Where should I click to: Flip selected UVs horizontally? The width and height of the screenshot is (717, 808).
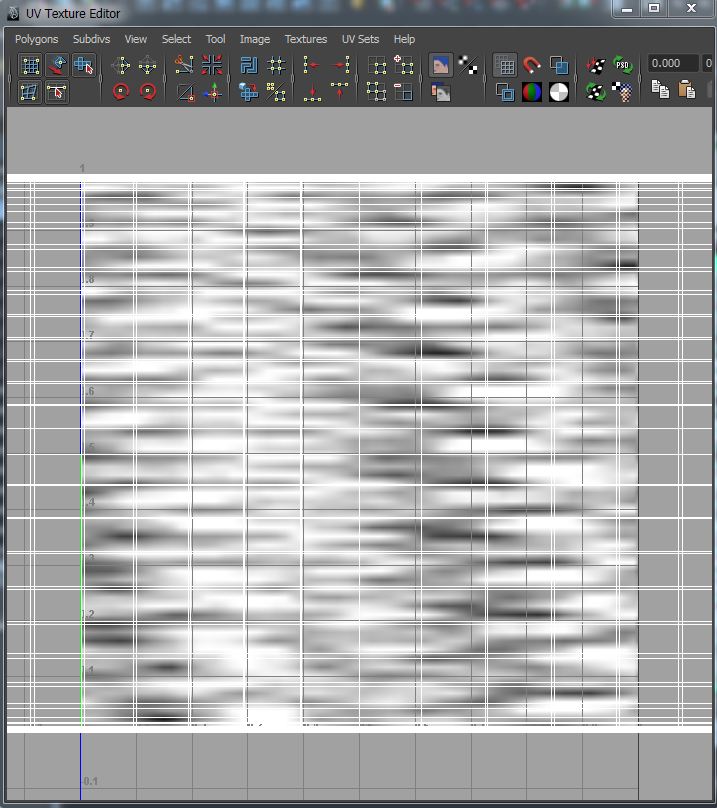point(121,65)
